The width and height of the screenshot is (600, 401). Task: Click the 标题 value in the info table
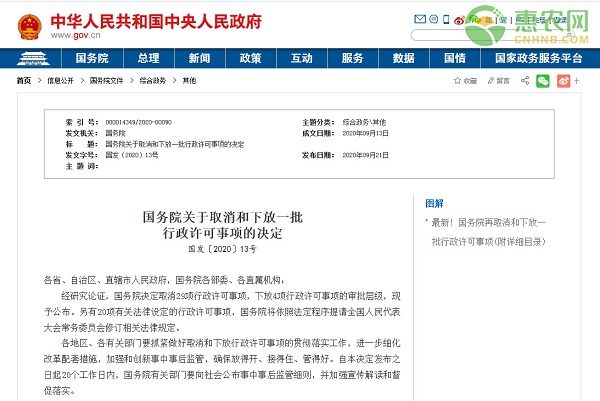pos(175,144)
